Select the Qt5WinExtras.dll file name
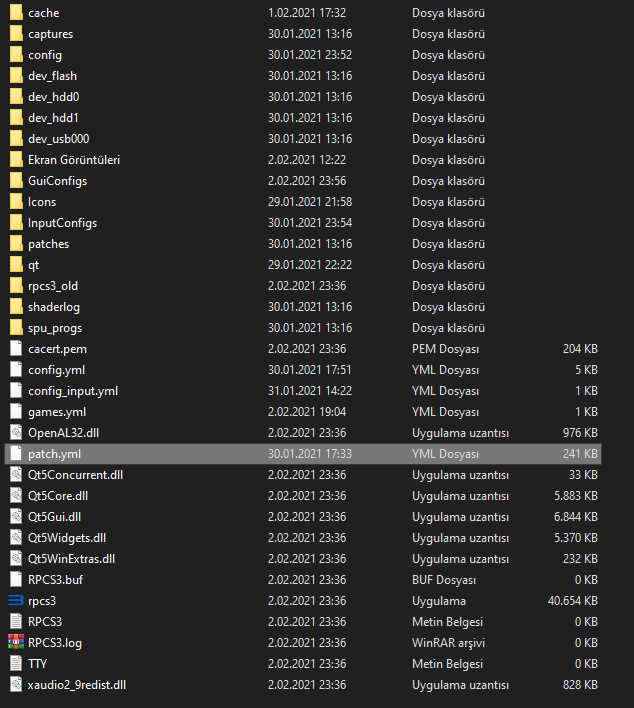Image resolution: width=634 pixels, height=708 pixels. (x=71, y=559)
